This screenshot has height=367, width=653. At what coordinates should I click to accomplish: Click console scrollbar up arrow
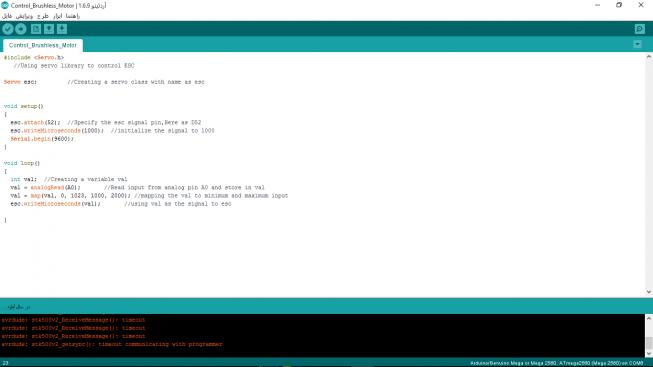tap(649, 318)
